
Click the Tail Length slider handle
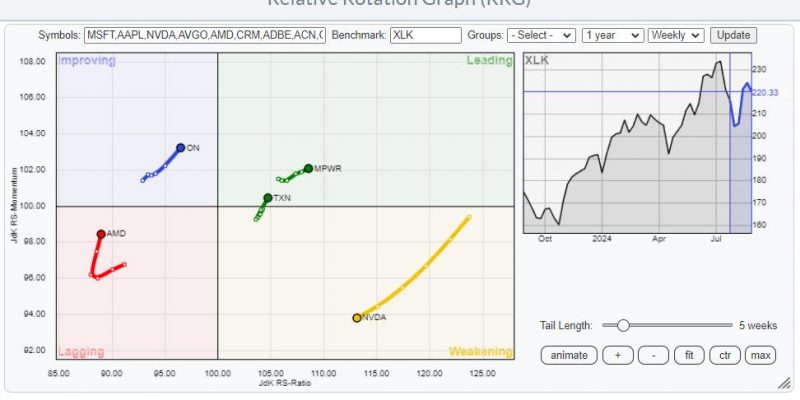click(x=623, y=325)
